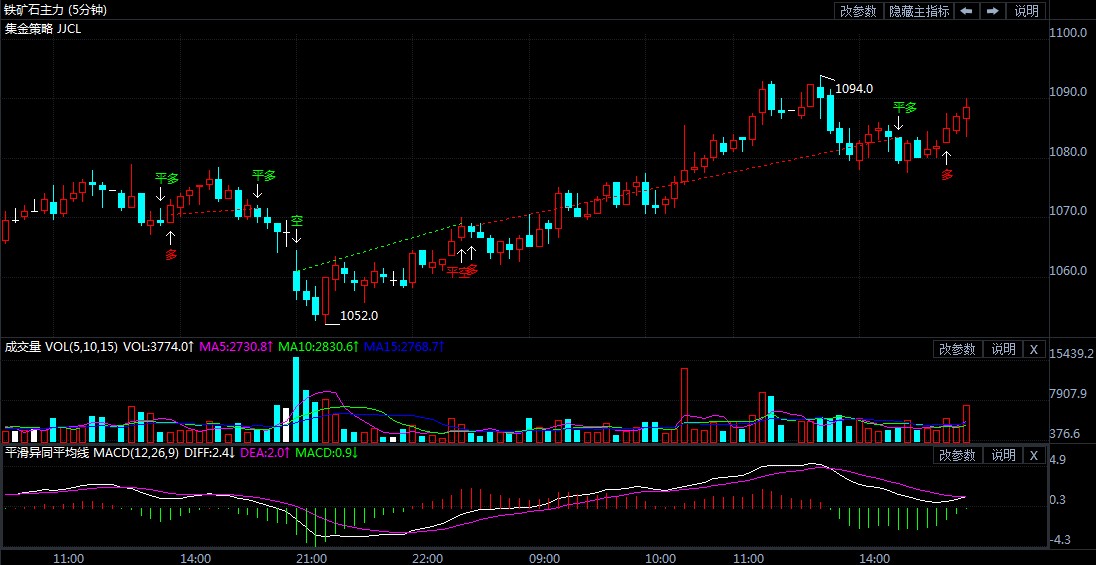Open 说明 for the main chart

coord(1026,10)
